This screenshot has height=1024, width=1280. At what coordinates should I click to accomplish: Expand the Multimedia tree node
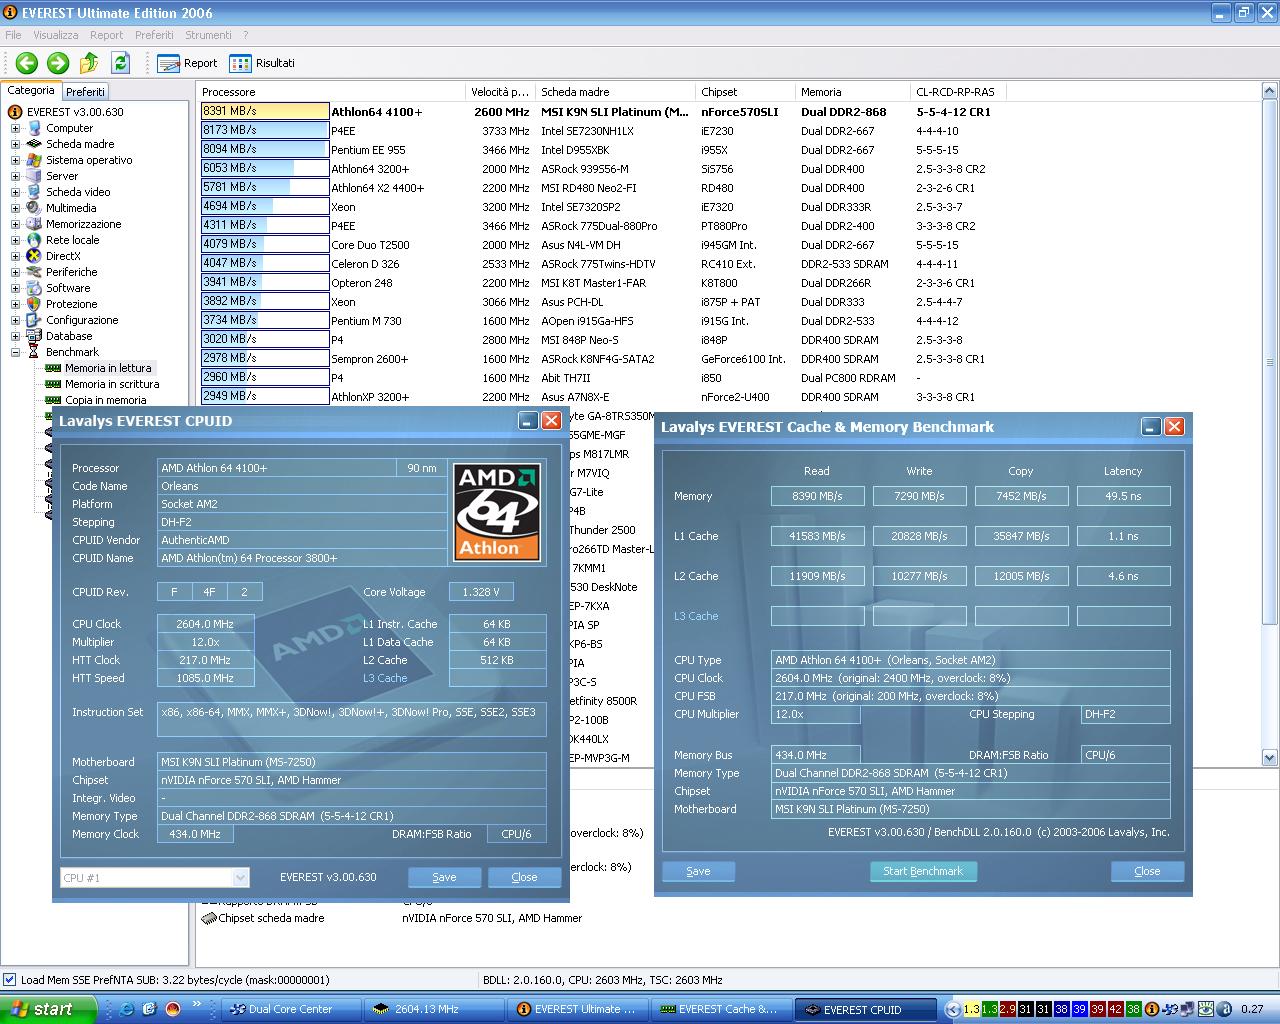point(15,208)
